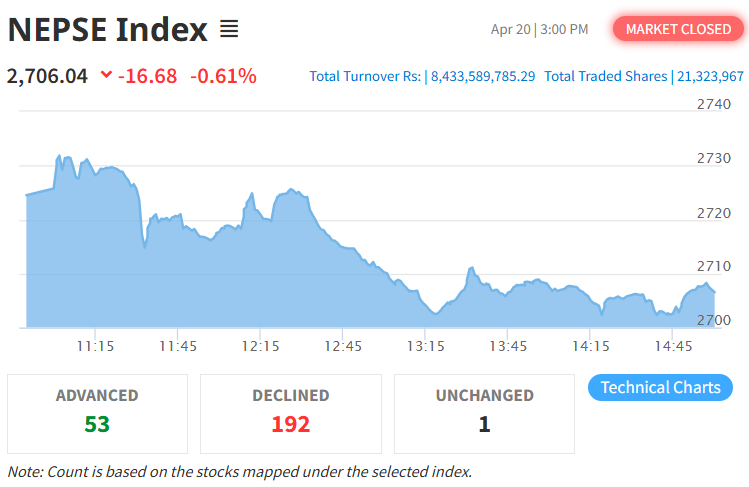Click the NEPSE Index title
This screenshot has height=487, width=749.
(107, 30)
